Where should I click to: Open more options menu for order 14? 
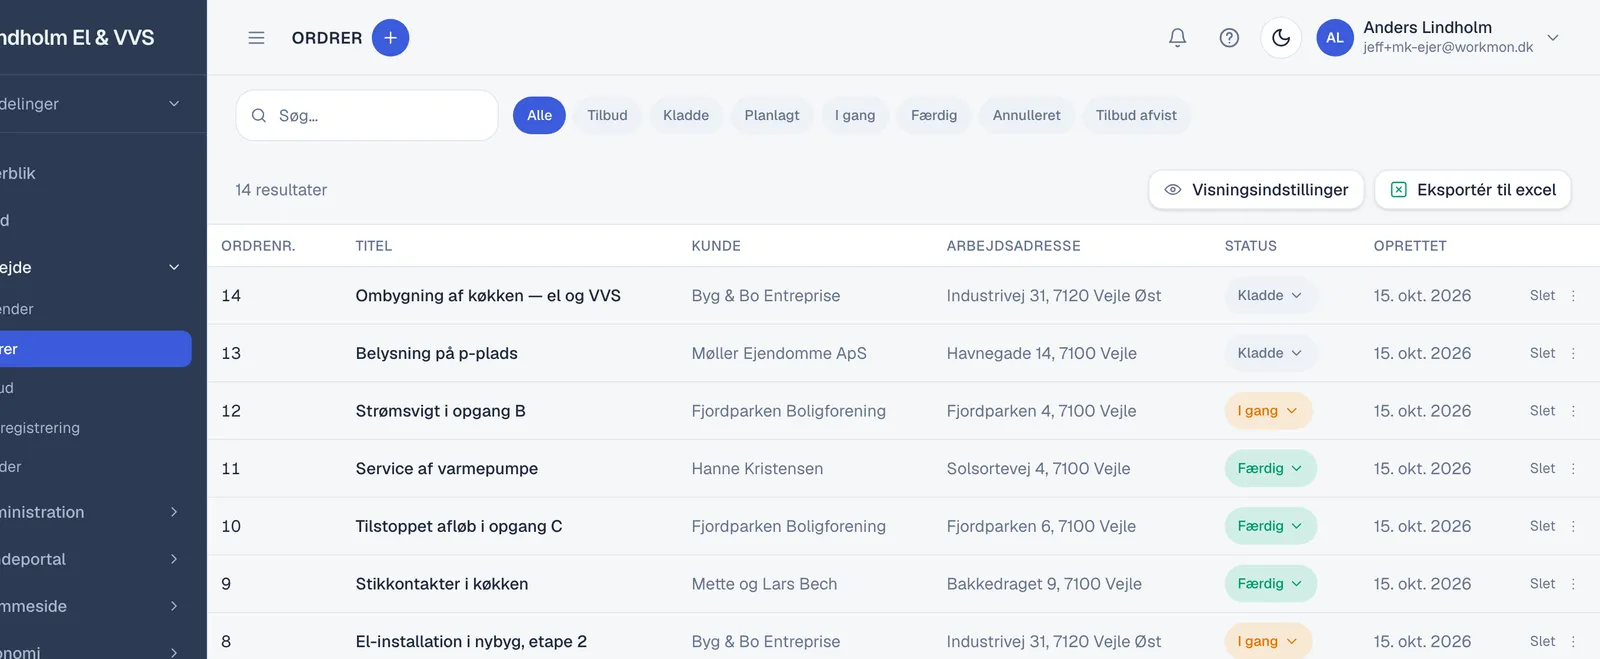pyautogui.click(x=1573, y=296)
